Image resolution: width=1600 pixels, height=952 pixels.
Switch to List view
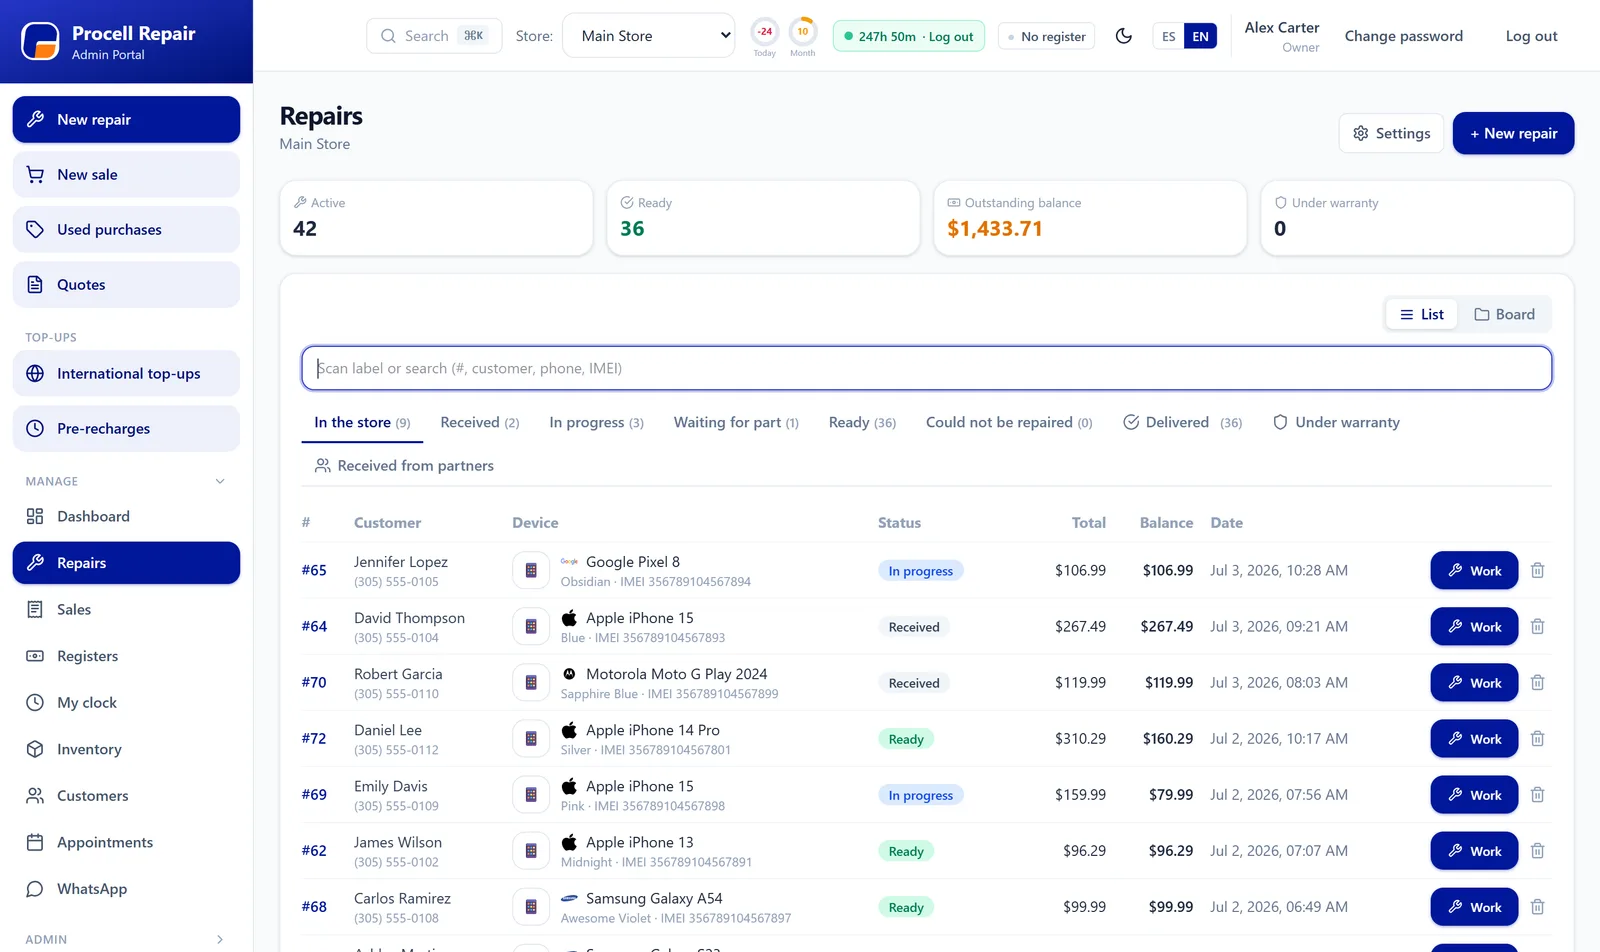tap(1422, 314)
